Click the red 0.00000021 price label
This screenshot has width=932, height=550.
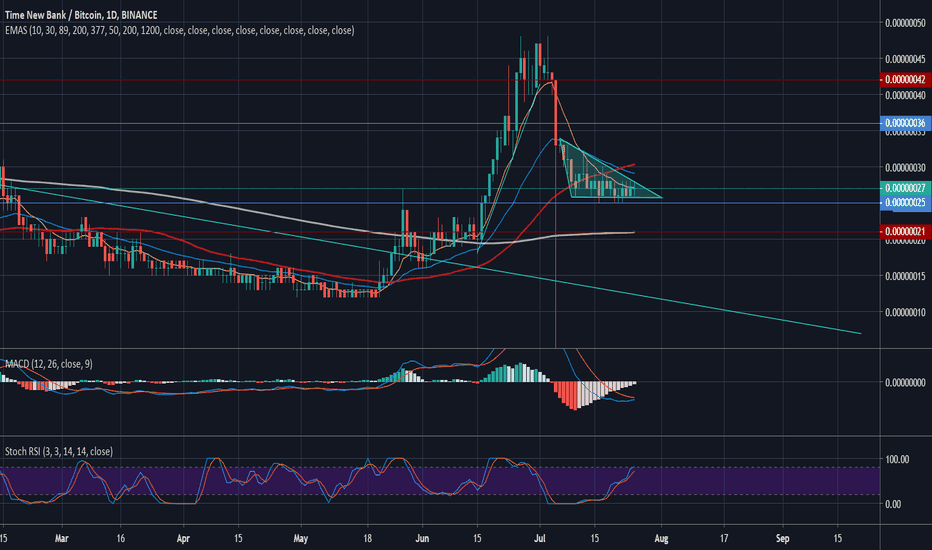[905, 231]
